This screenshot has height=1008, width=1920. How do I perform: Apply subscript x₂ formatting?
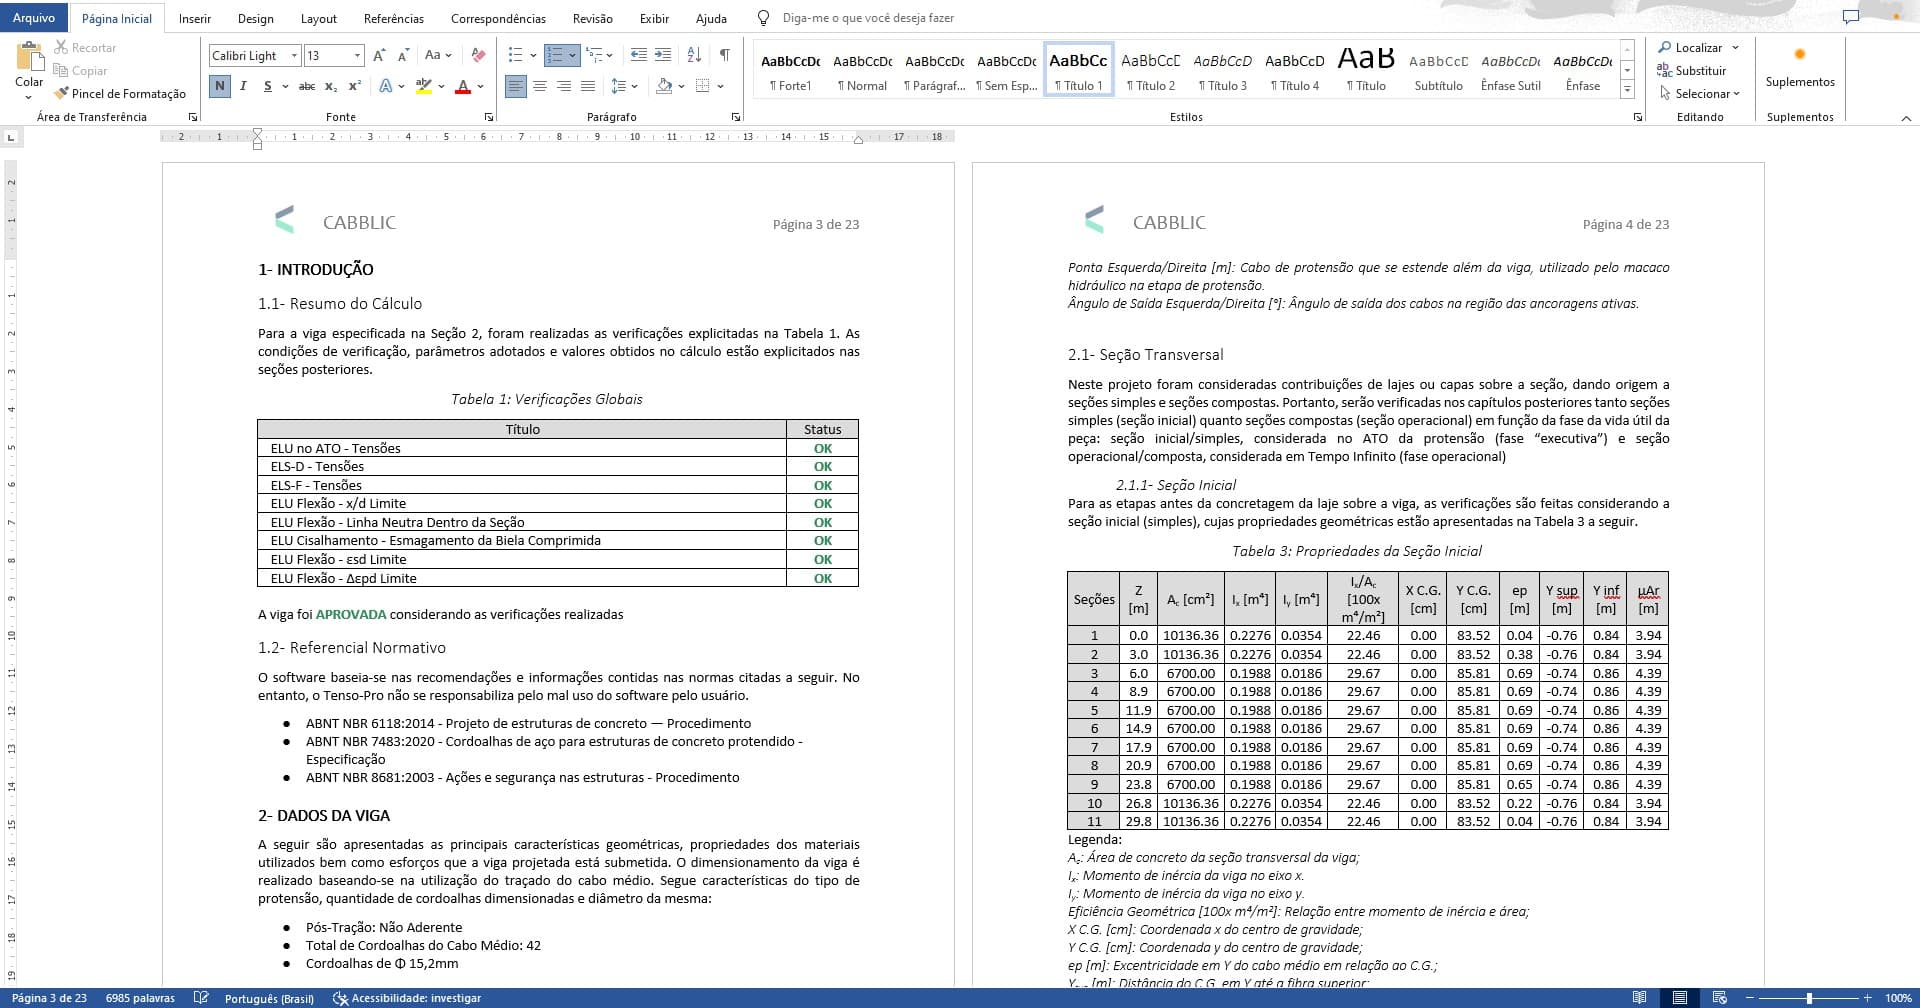tap(331, 87)
